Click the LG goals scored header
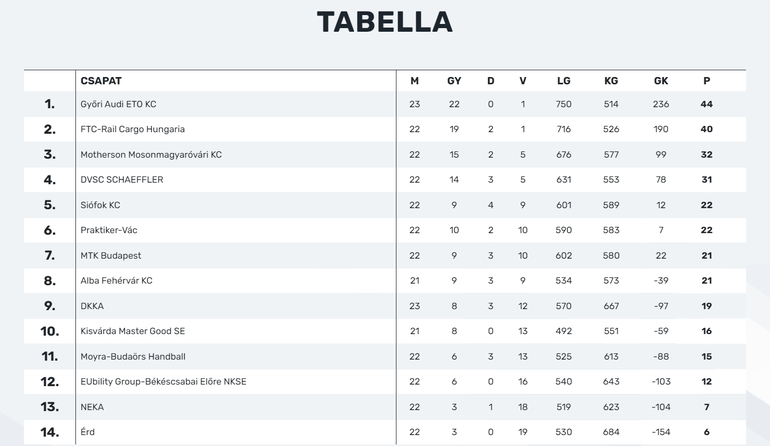This screenshot has height=446, width=770. (x=564, y=81)
